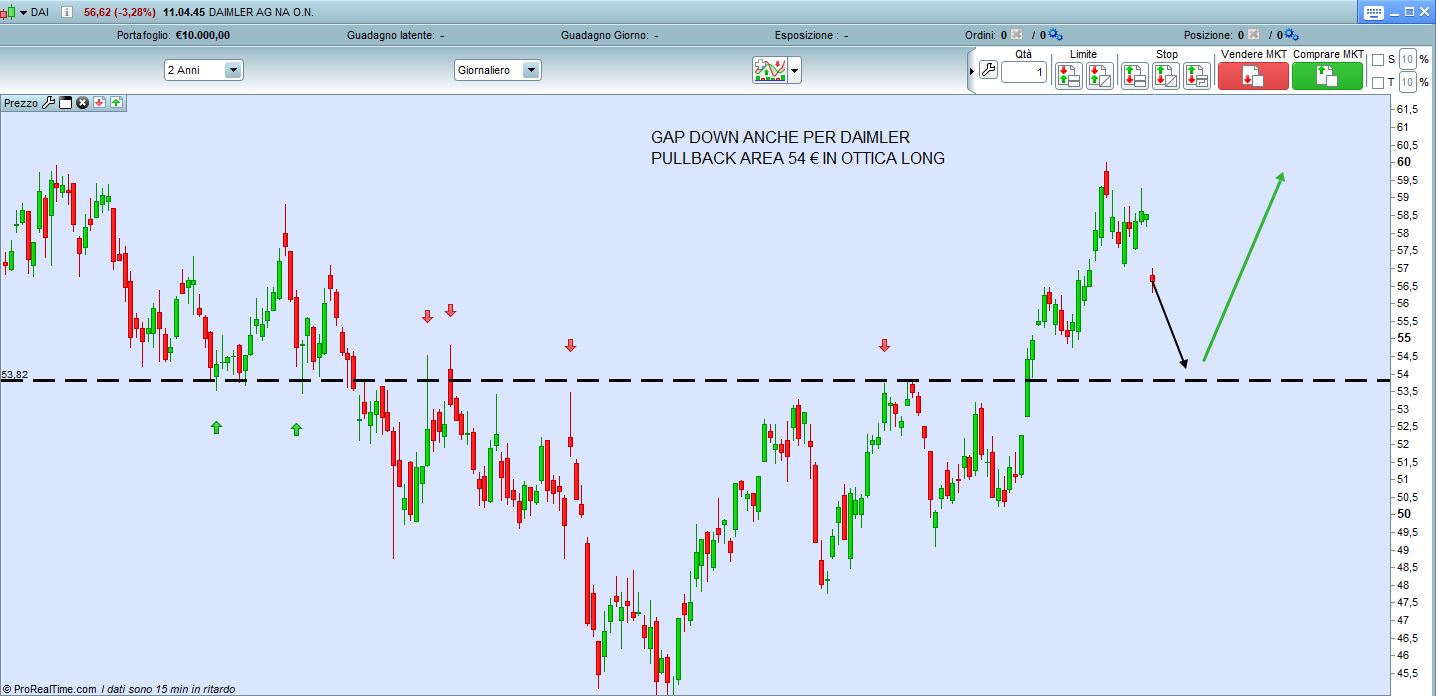Open the Giornaliero timeframe dropdown

498,70
